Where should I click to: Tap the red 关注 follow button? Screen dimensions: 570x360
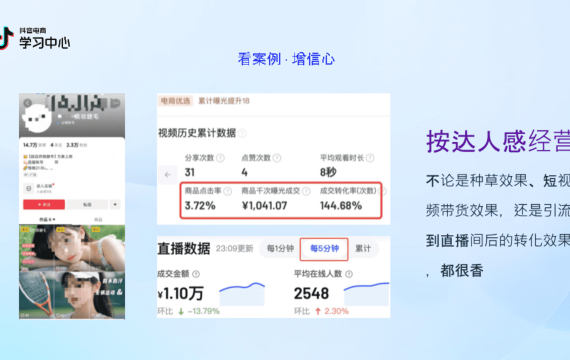pyautogui.click(x=44, y=204)
